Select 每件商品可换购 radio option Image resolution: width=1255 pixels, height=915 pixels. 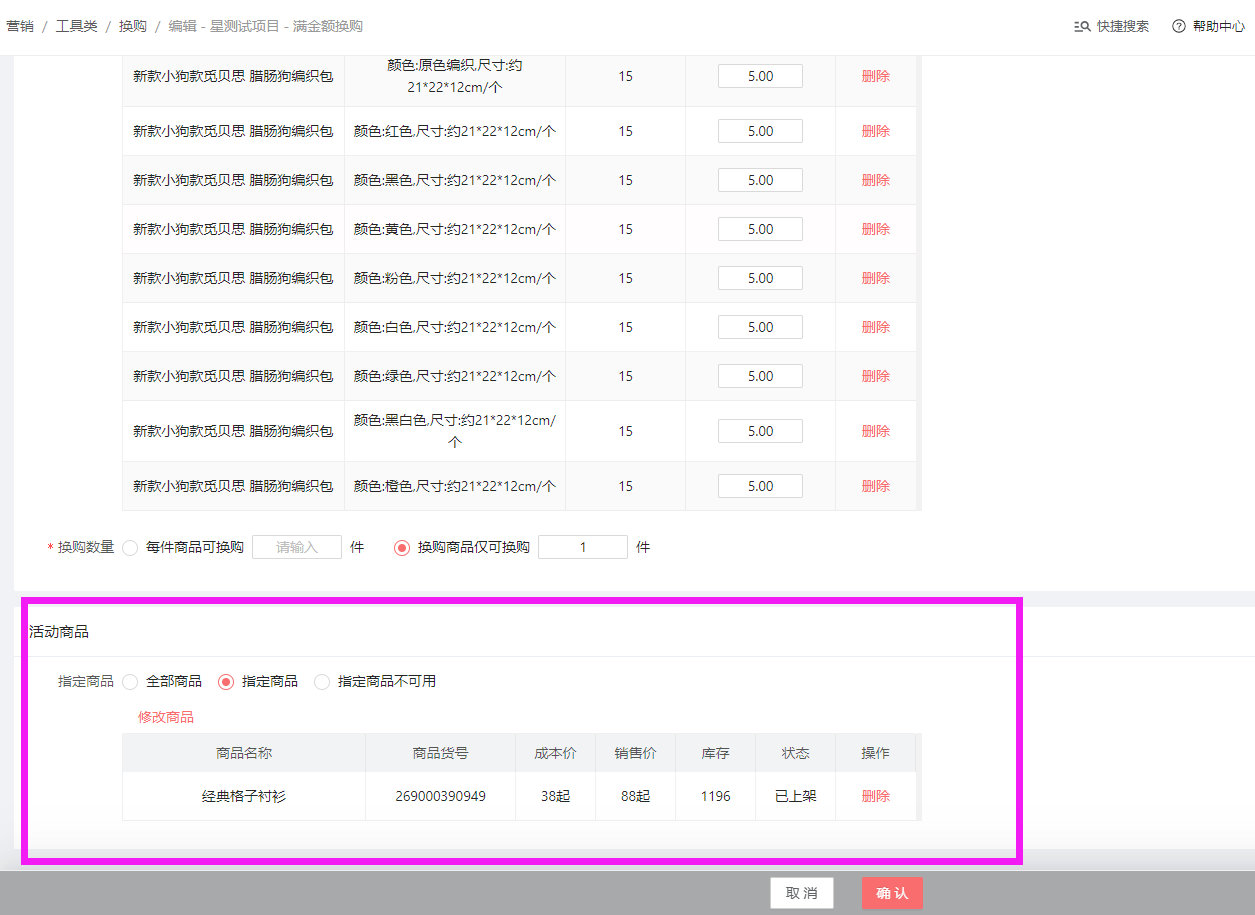point(130,548)
